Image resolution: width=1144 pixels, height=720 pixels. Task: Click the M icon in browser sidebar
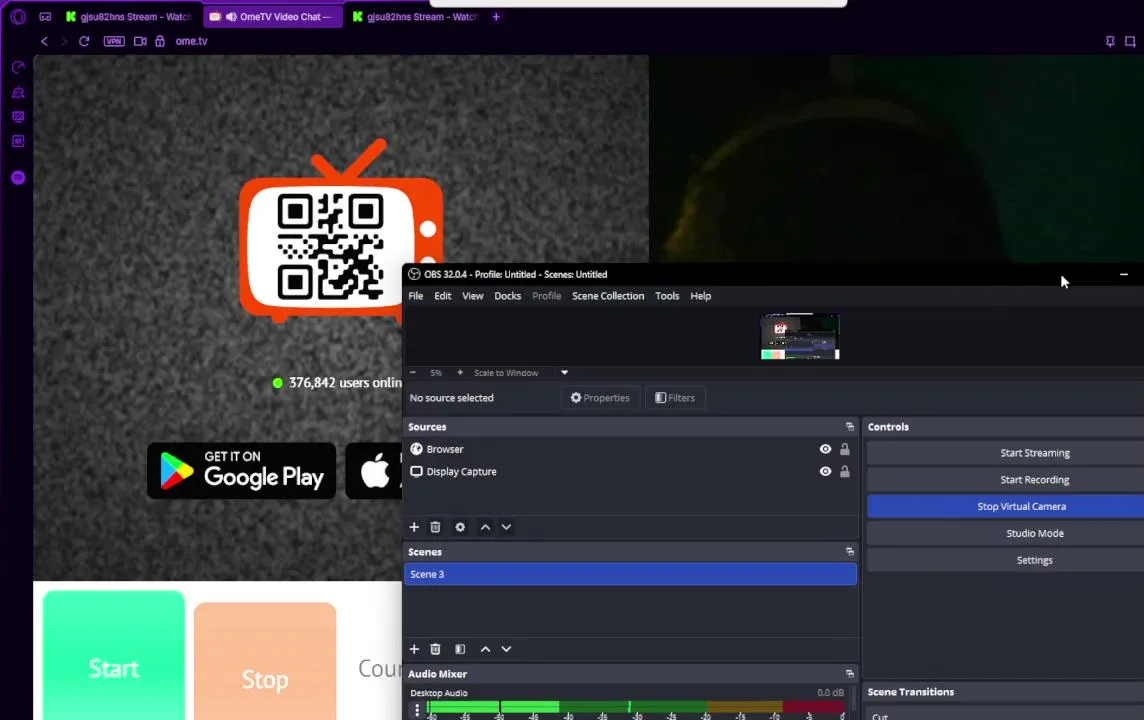click(18, 141)
